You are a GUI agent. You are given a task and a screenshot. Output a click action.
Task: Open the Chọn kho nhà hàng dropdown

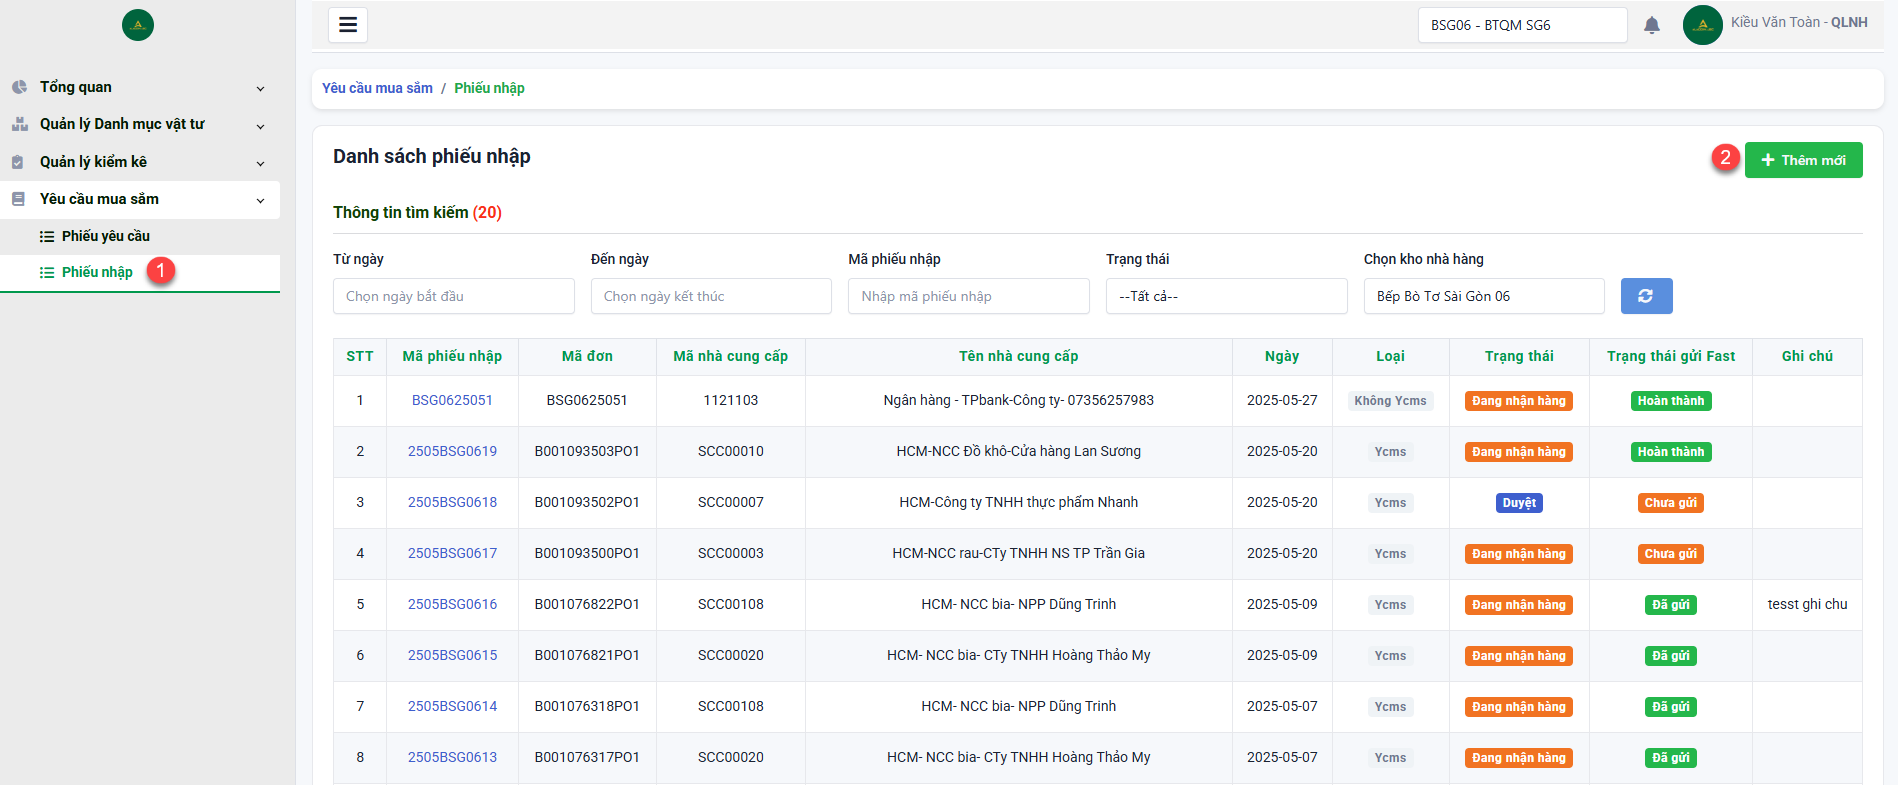point(1484,296)
